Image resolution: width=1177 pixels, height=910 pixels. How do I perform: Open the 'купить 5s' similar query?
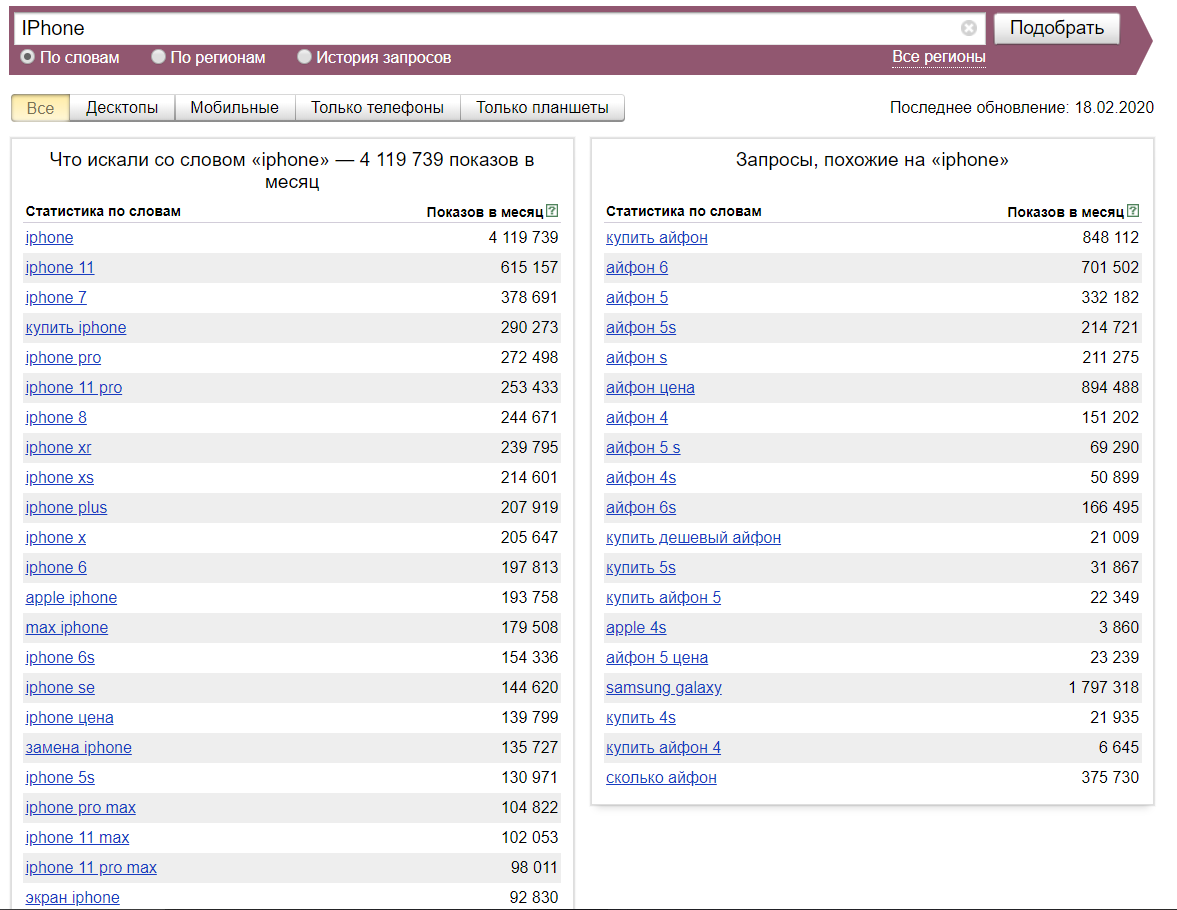641,568
